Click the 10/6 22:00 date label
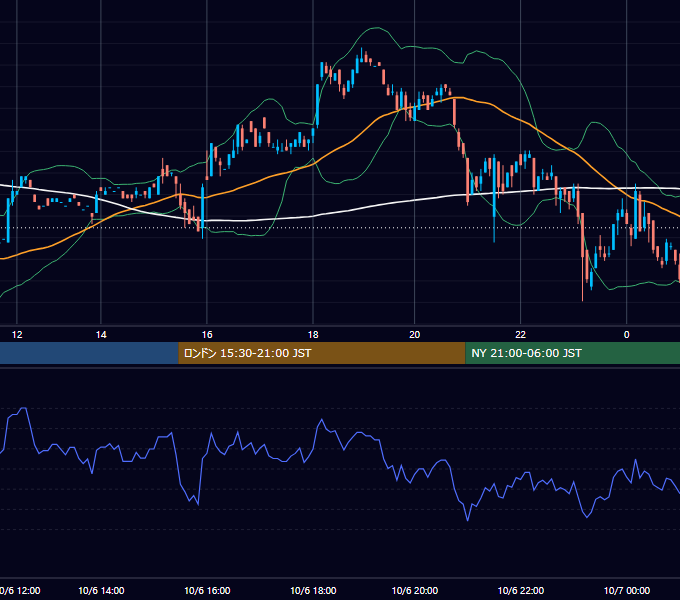The width and height of the screenshot is (680, 600). [x=521, y=590]
